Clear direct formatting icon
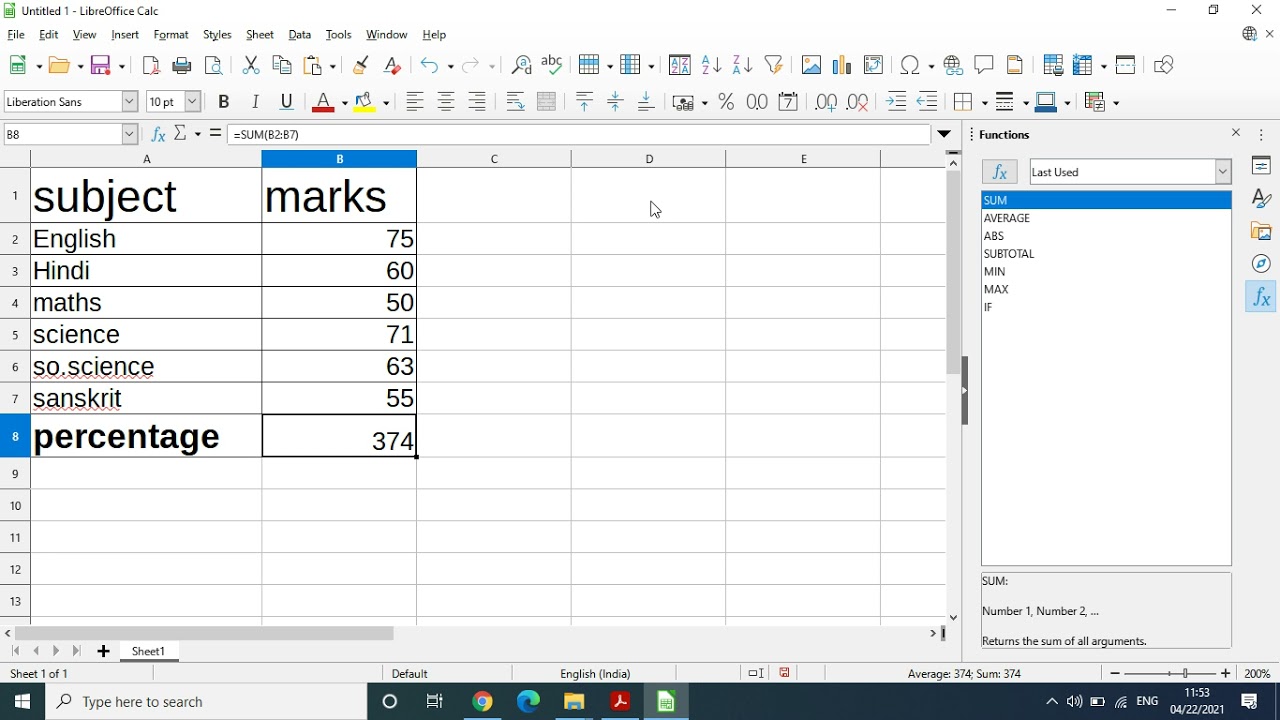Screen dimensions: 1280x720 coord(392,65)
